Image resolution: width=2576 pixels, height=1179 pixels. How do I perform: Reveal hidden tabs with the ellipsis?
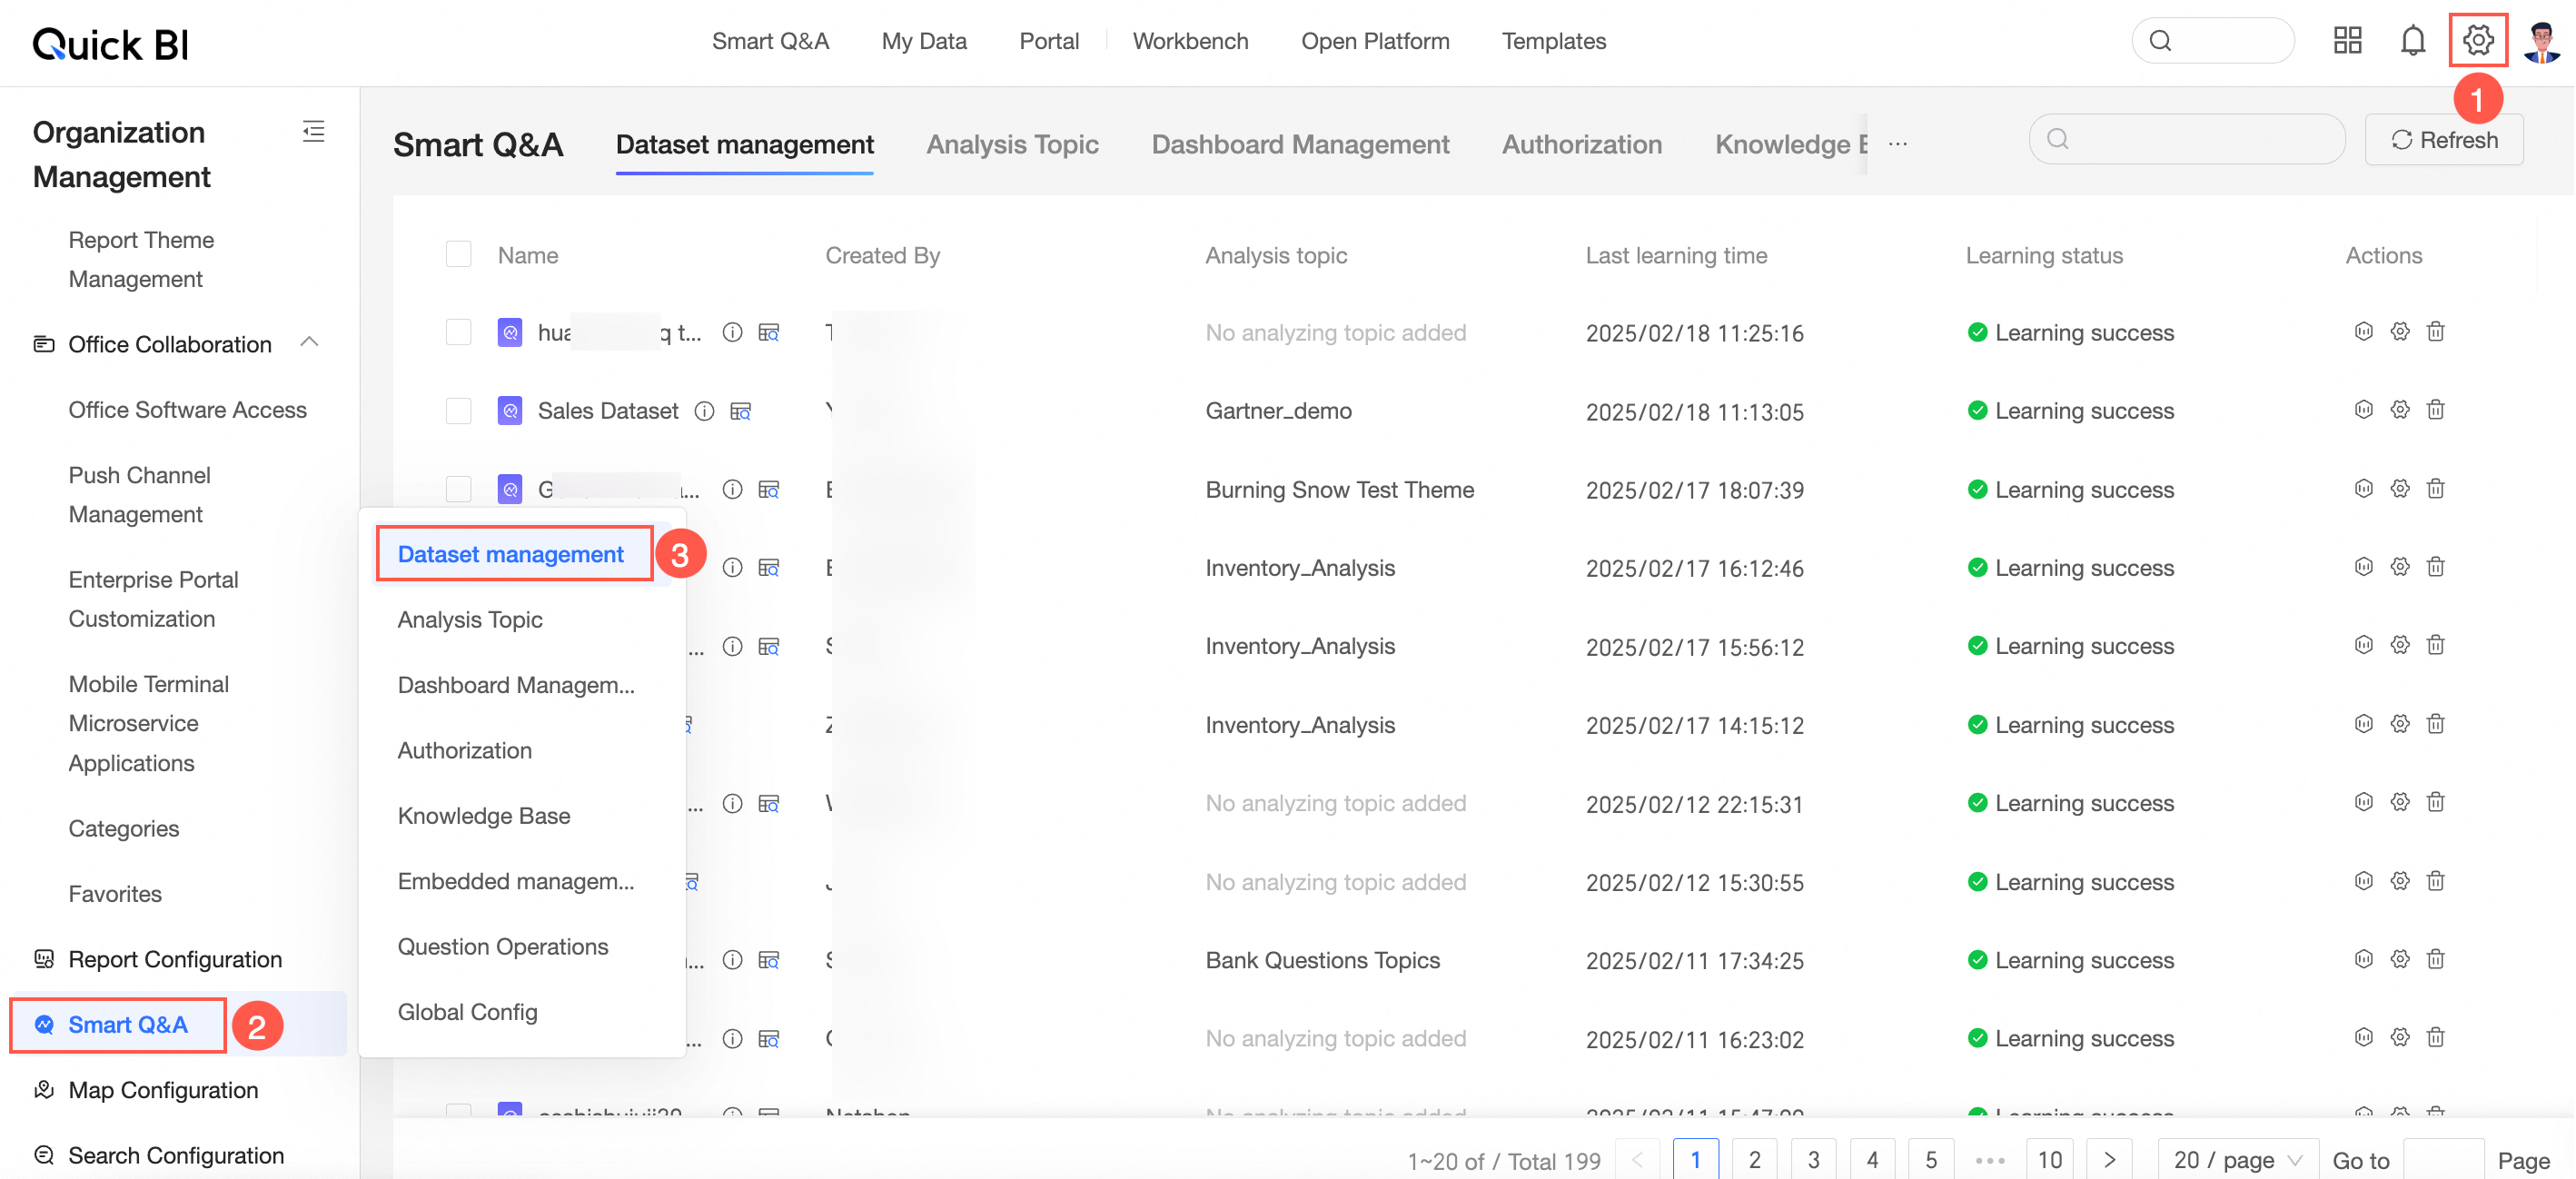[x=1898, y=143]
